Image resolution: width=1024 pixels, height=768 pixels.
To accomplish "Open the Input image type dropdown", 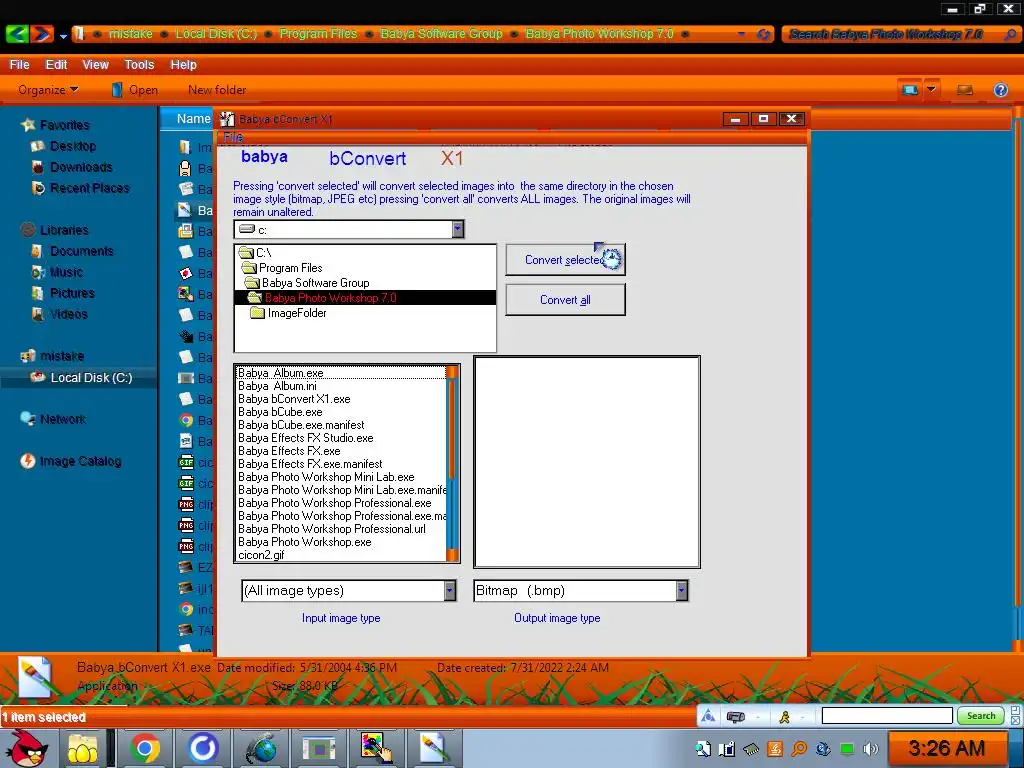I will click(x=449, y=590).
